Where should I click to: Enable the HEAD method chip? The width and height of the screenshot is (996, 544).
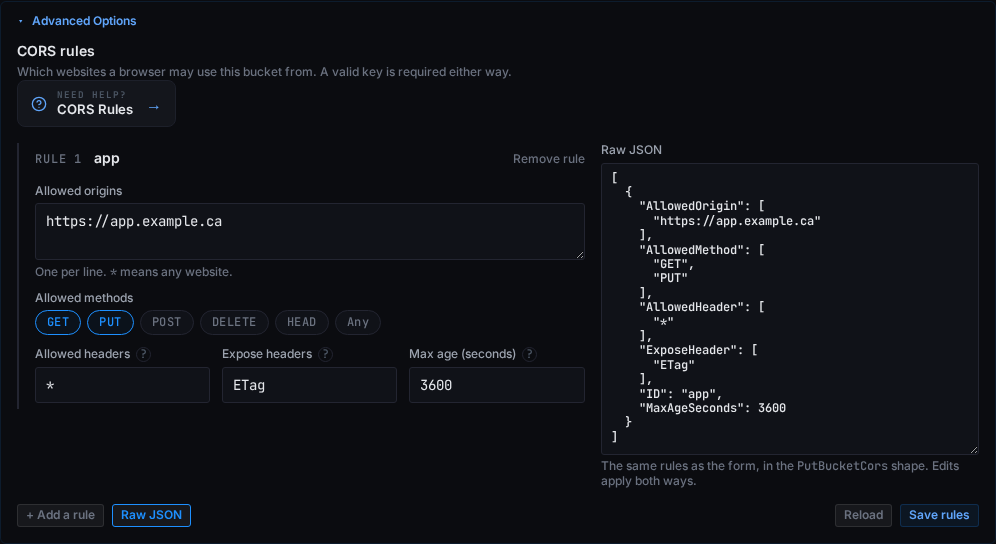pos(302,322)
